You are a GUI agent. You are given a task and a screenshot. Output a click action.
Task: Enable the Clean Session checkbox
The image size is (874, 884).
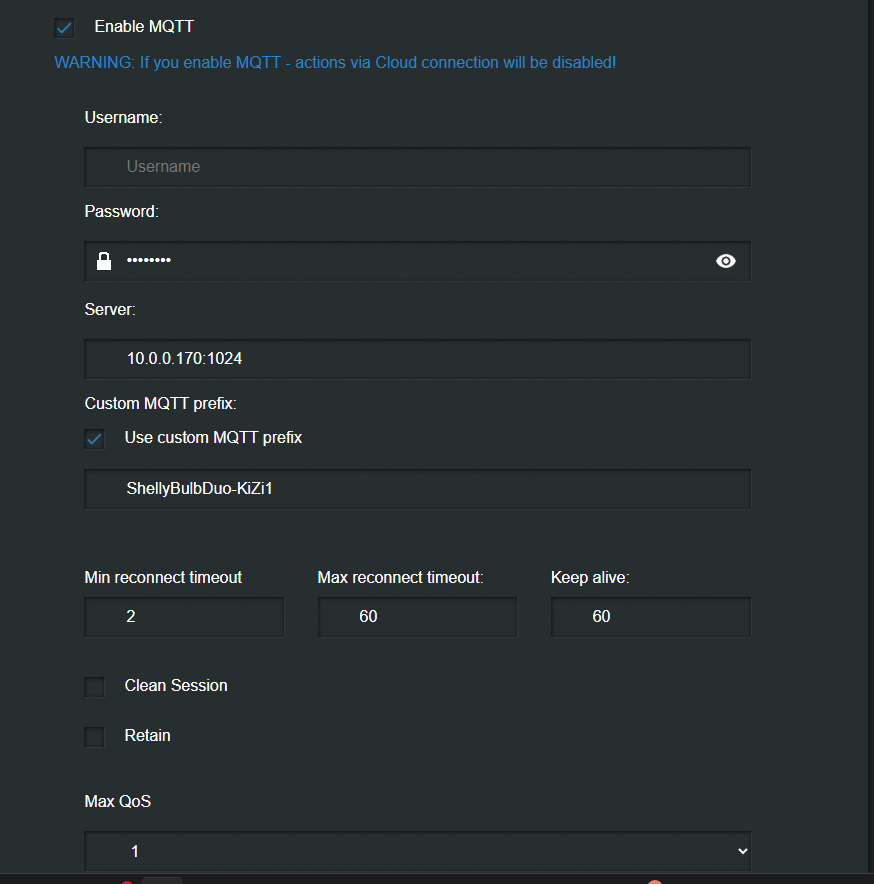point(95,687)
